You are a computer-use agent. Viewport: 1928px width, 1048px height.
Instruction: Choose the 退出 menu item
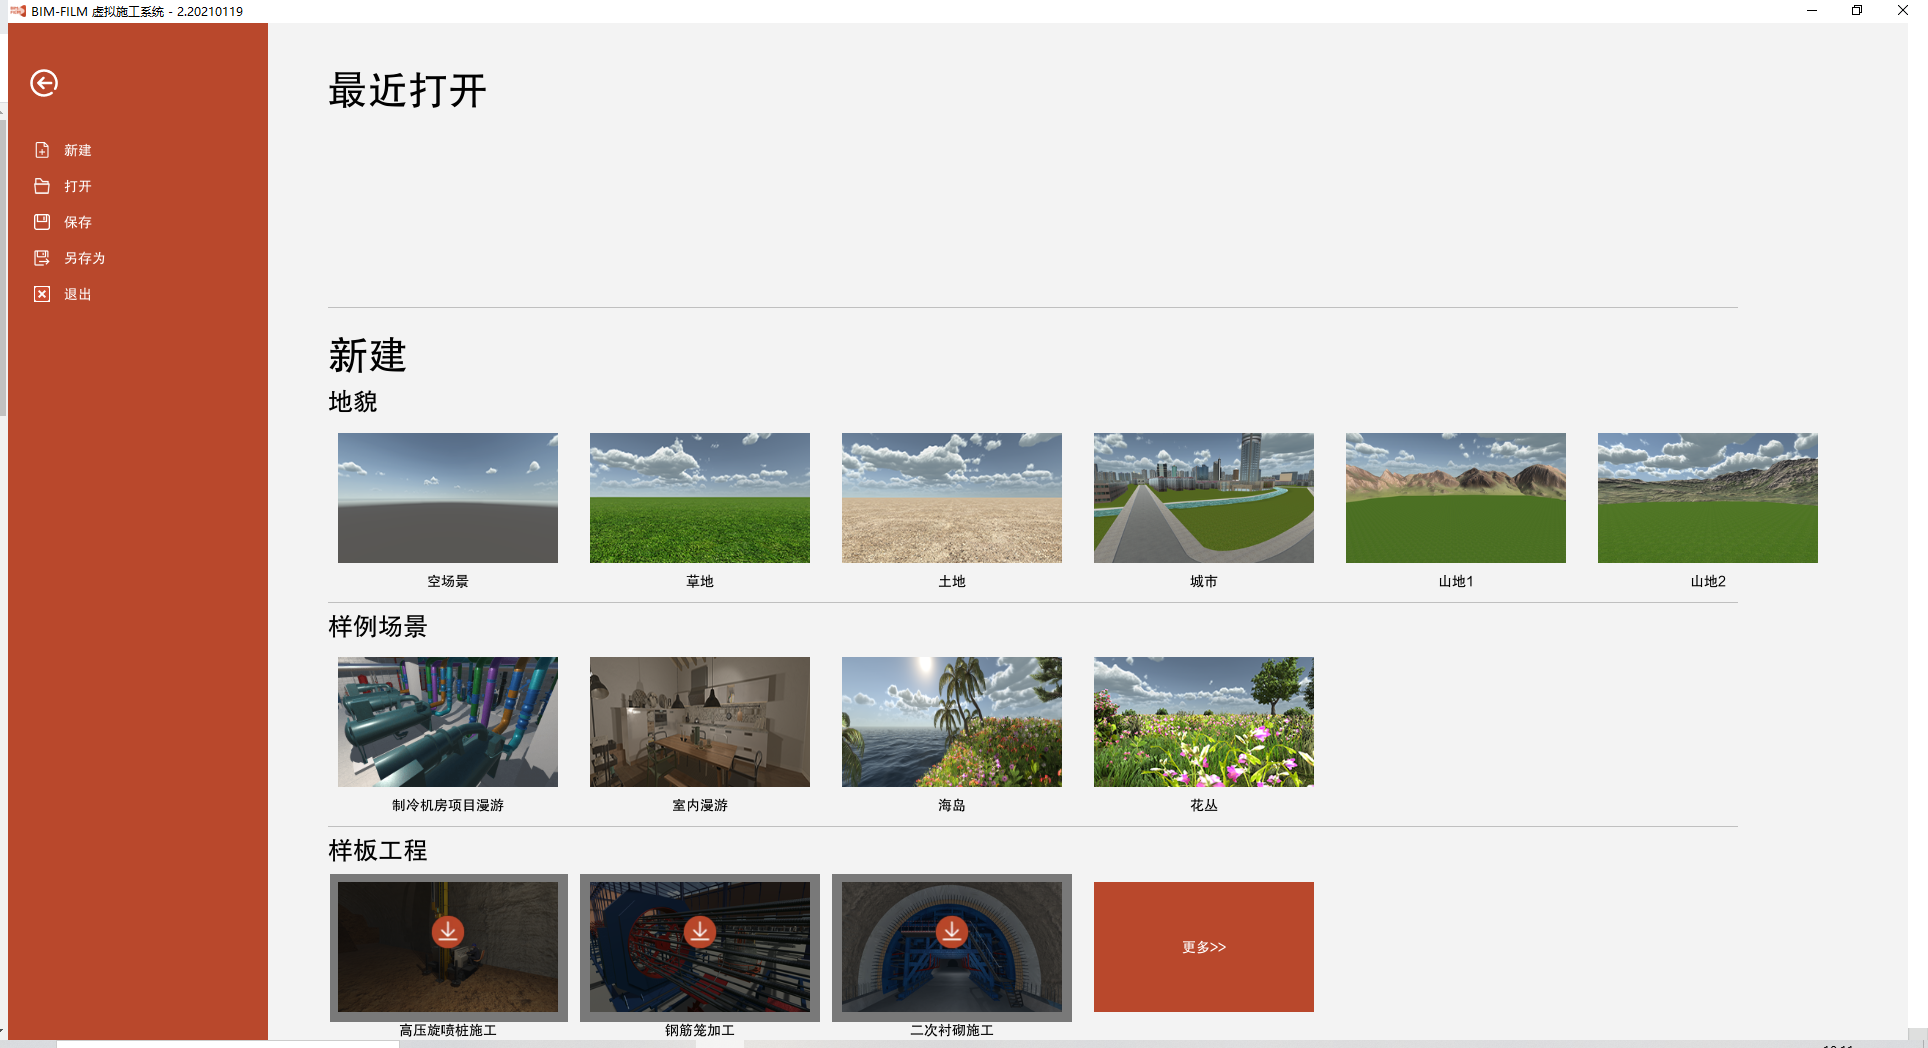(x=77, y=294)
